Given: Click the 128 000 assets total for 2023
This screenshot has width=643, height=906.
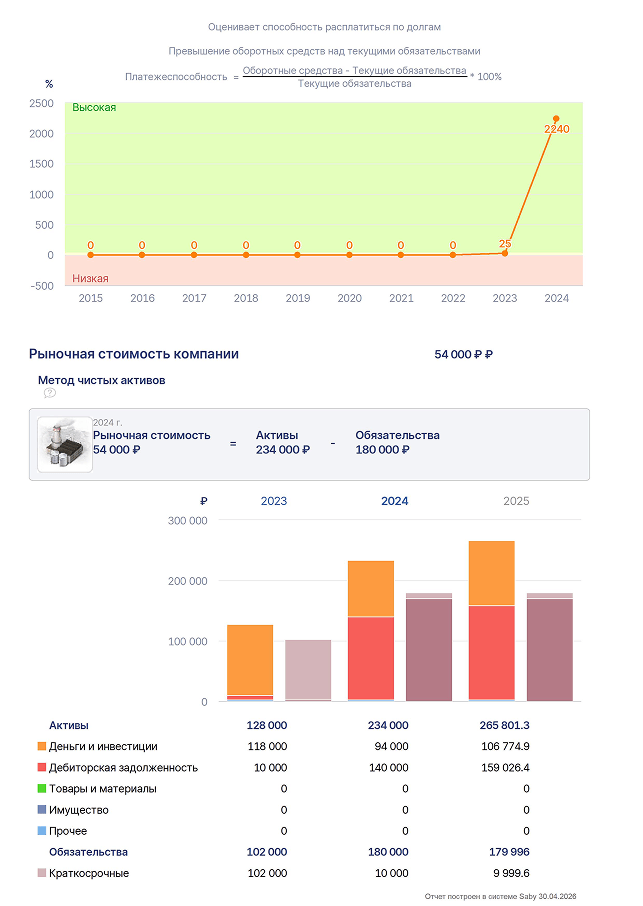Looking at the screenshot, I should click(267, 725).
